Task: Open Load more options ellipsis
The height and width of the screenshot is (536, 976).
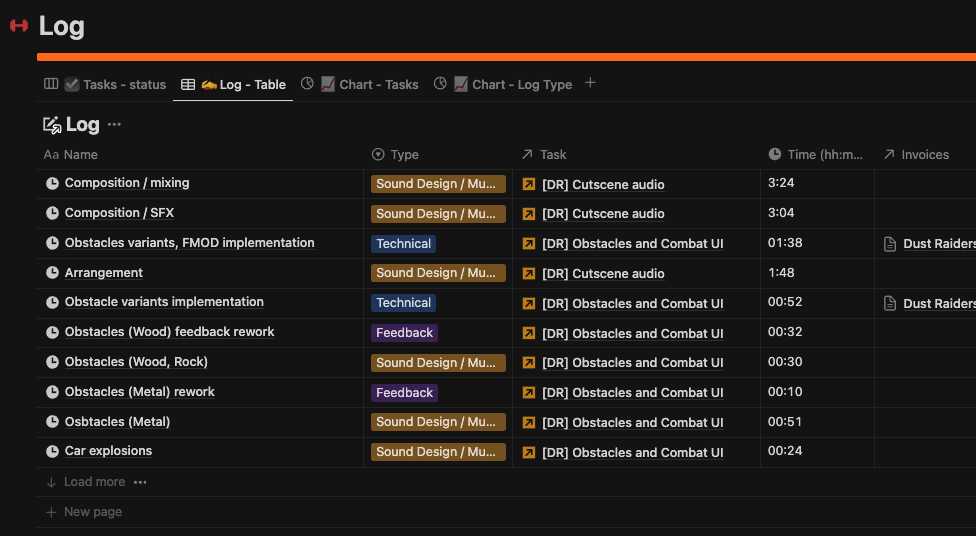Action: pos(140,482)
